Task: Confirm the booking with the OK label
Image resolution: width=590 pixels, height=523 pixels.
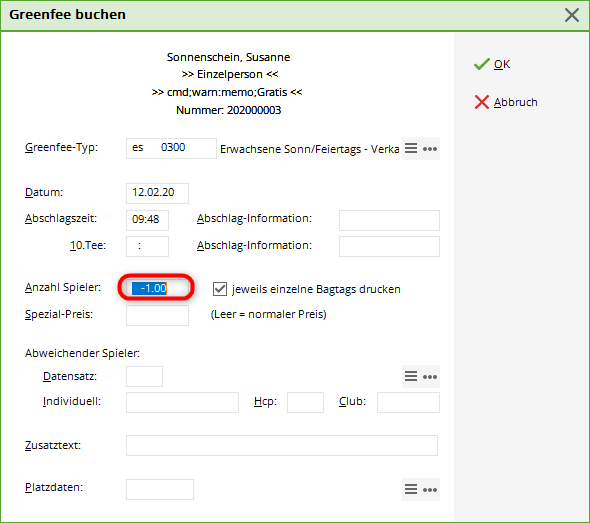Action: (502, 64)
